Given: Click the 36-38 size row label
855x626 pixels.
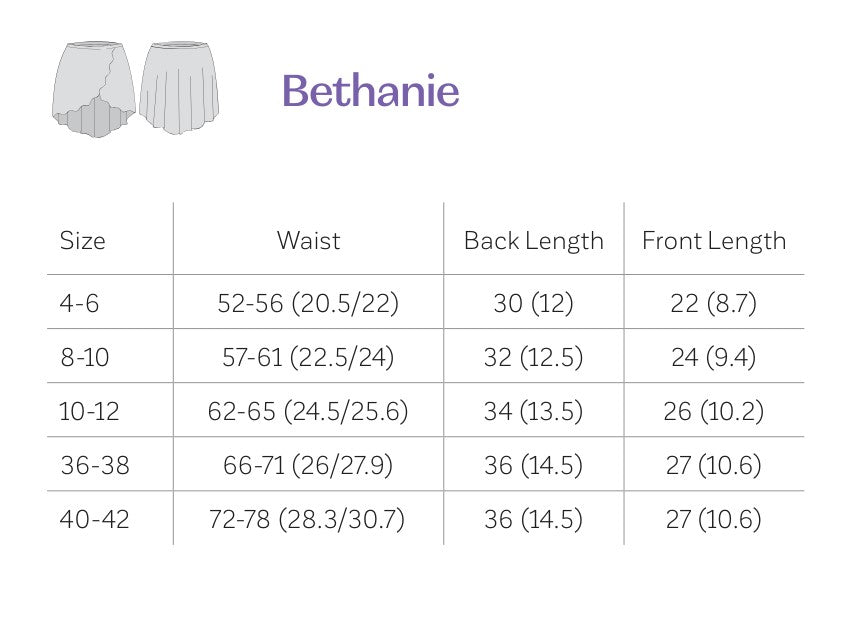Looking at the screenshot, I should pos(94,465).
